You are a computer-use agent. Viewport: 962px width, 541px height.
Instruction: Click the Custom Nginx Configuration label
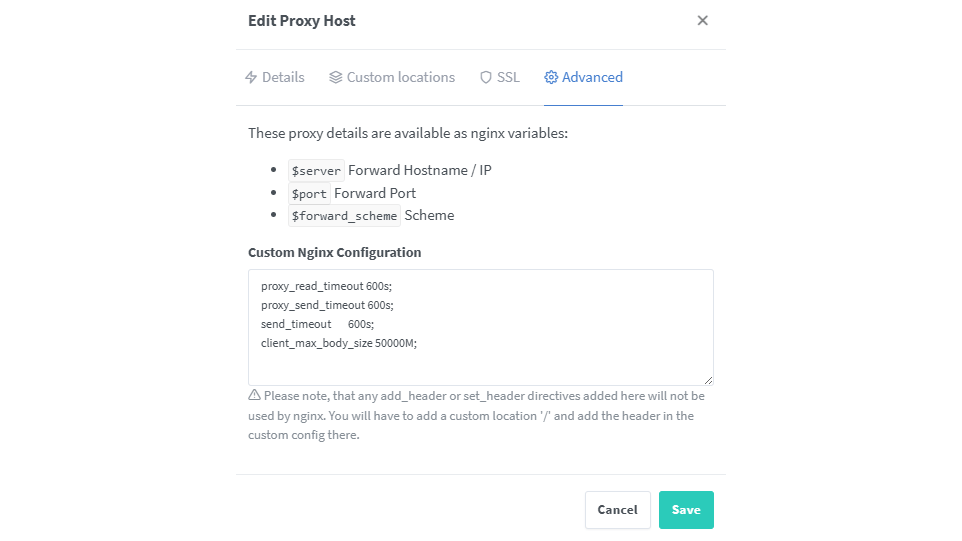[334, 252]
